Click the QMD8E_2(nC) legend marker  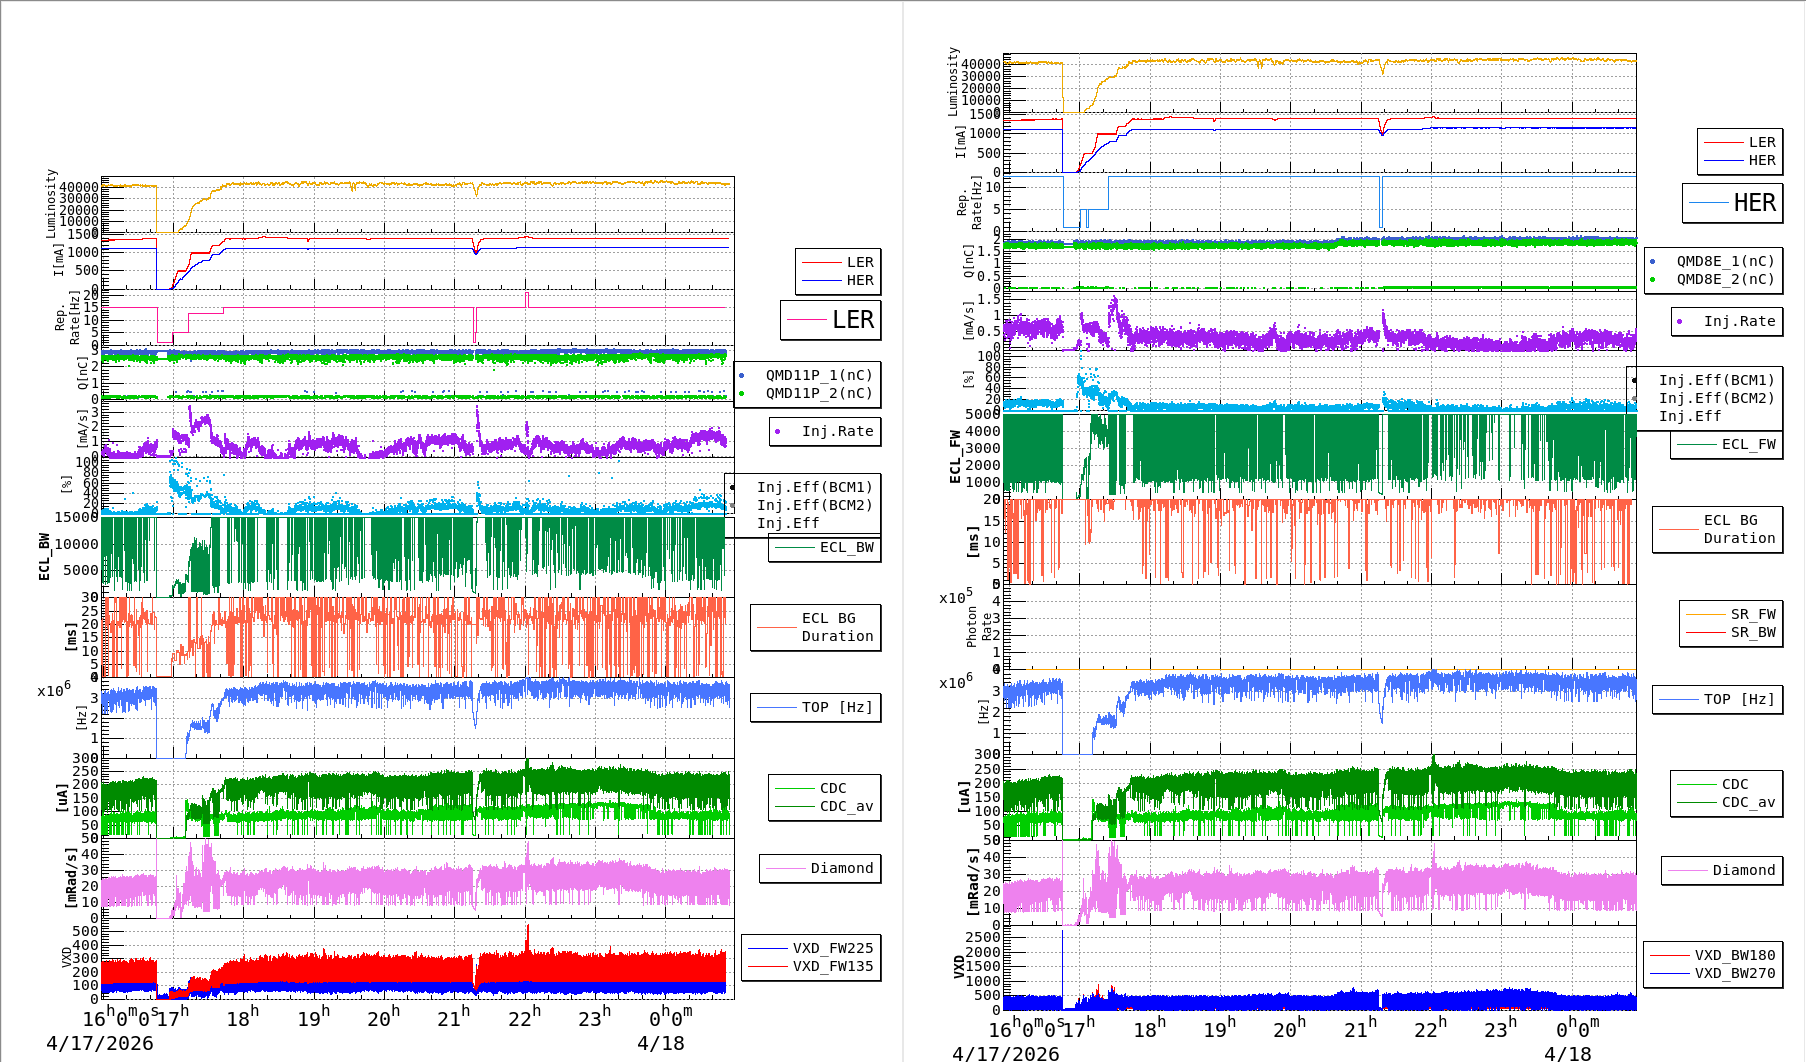[1652, 280]
